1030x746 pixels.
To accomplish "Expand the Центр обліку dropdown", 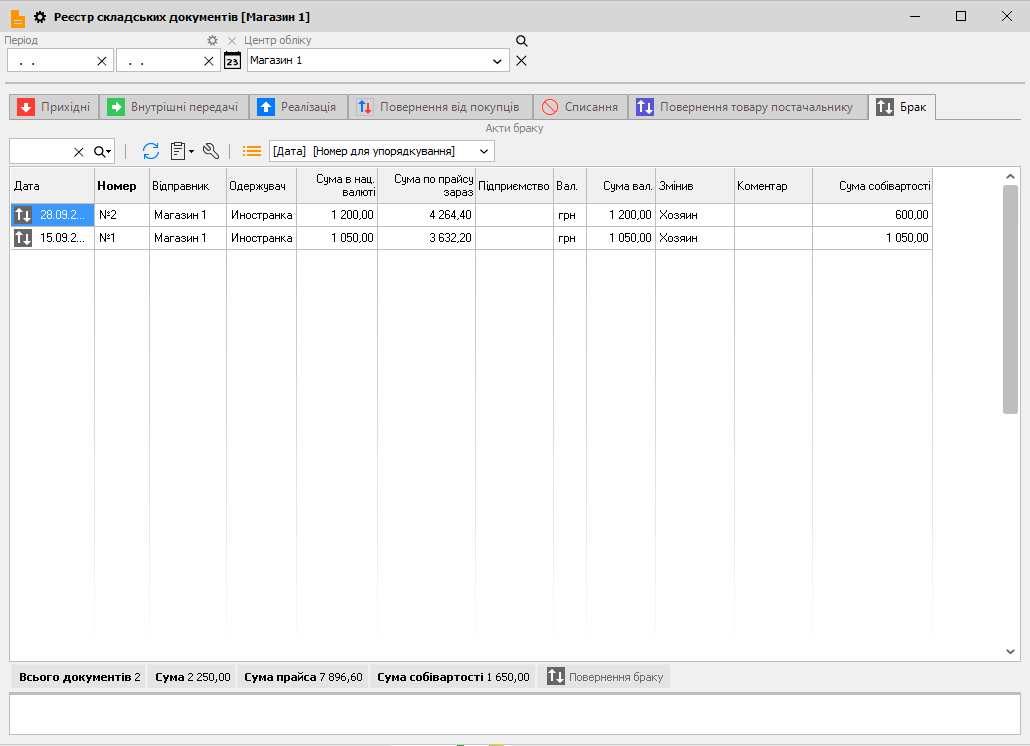I will 498,61.
